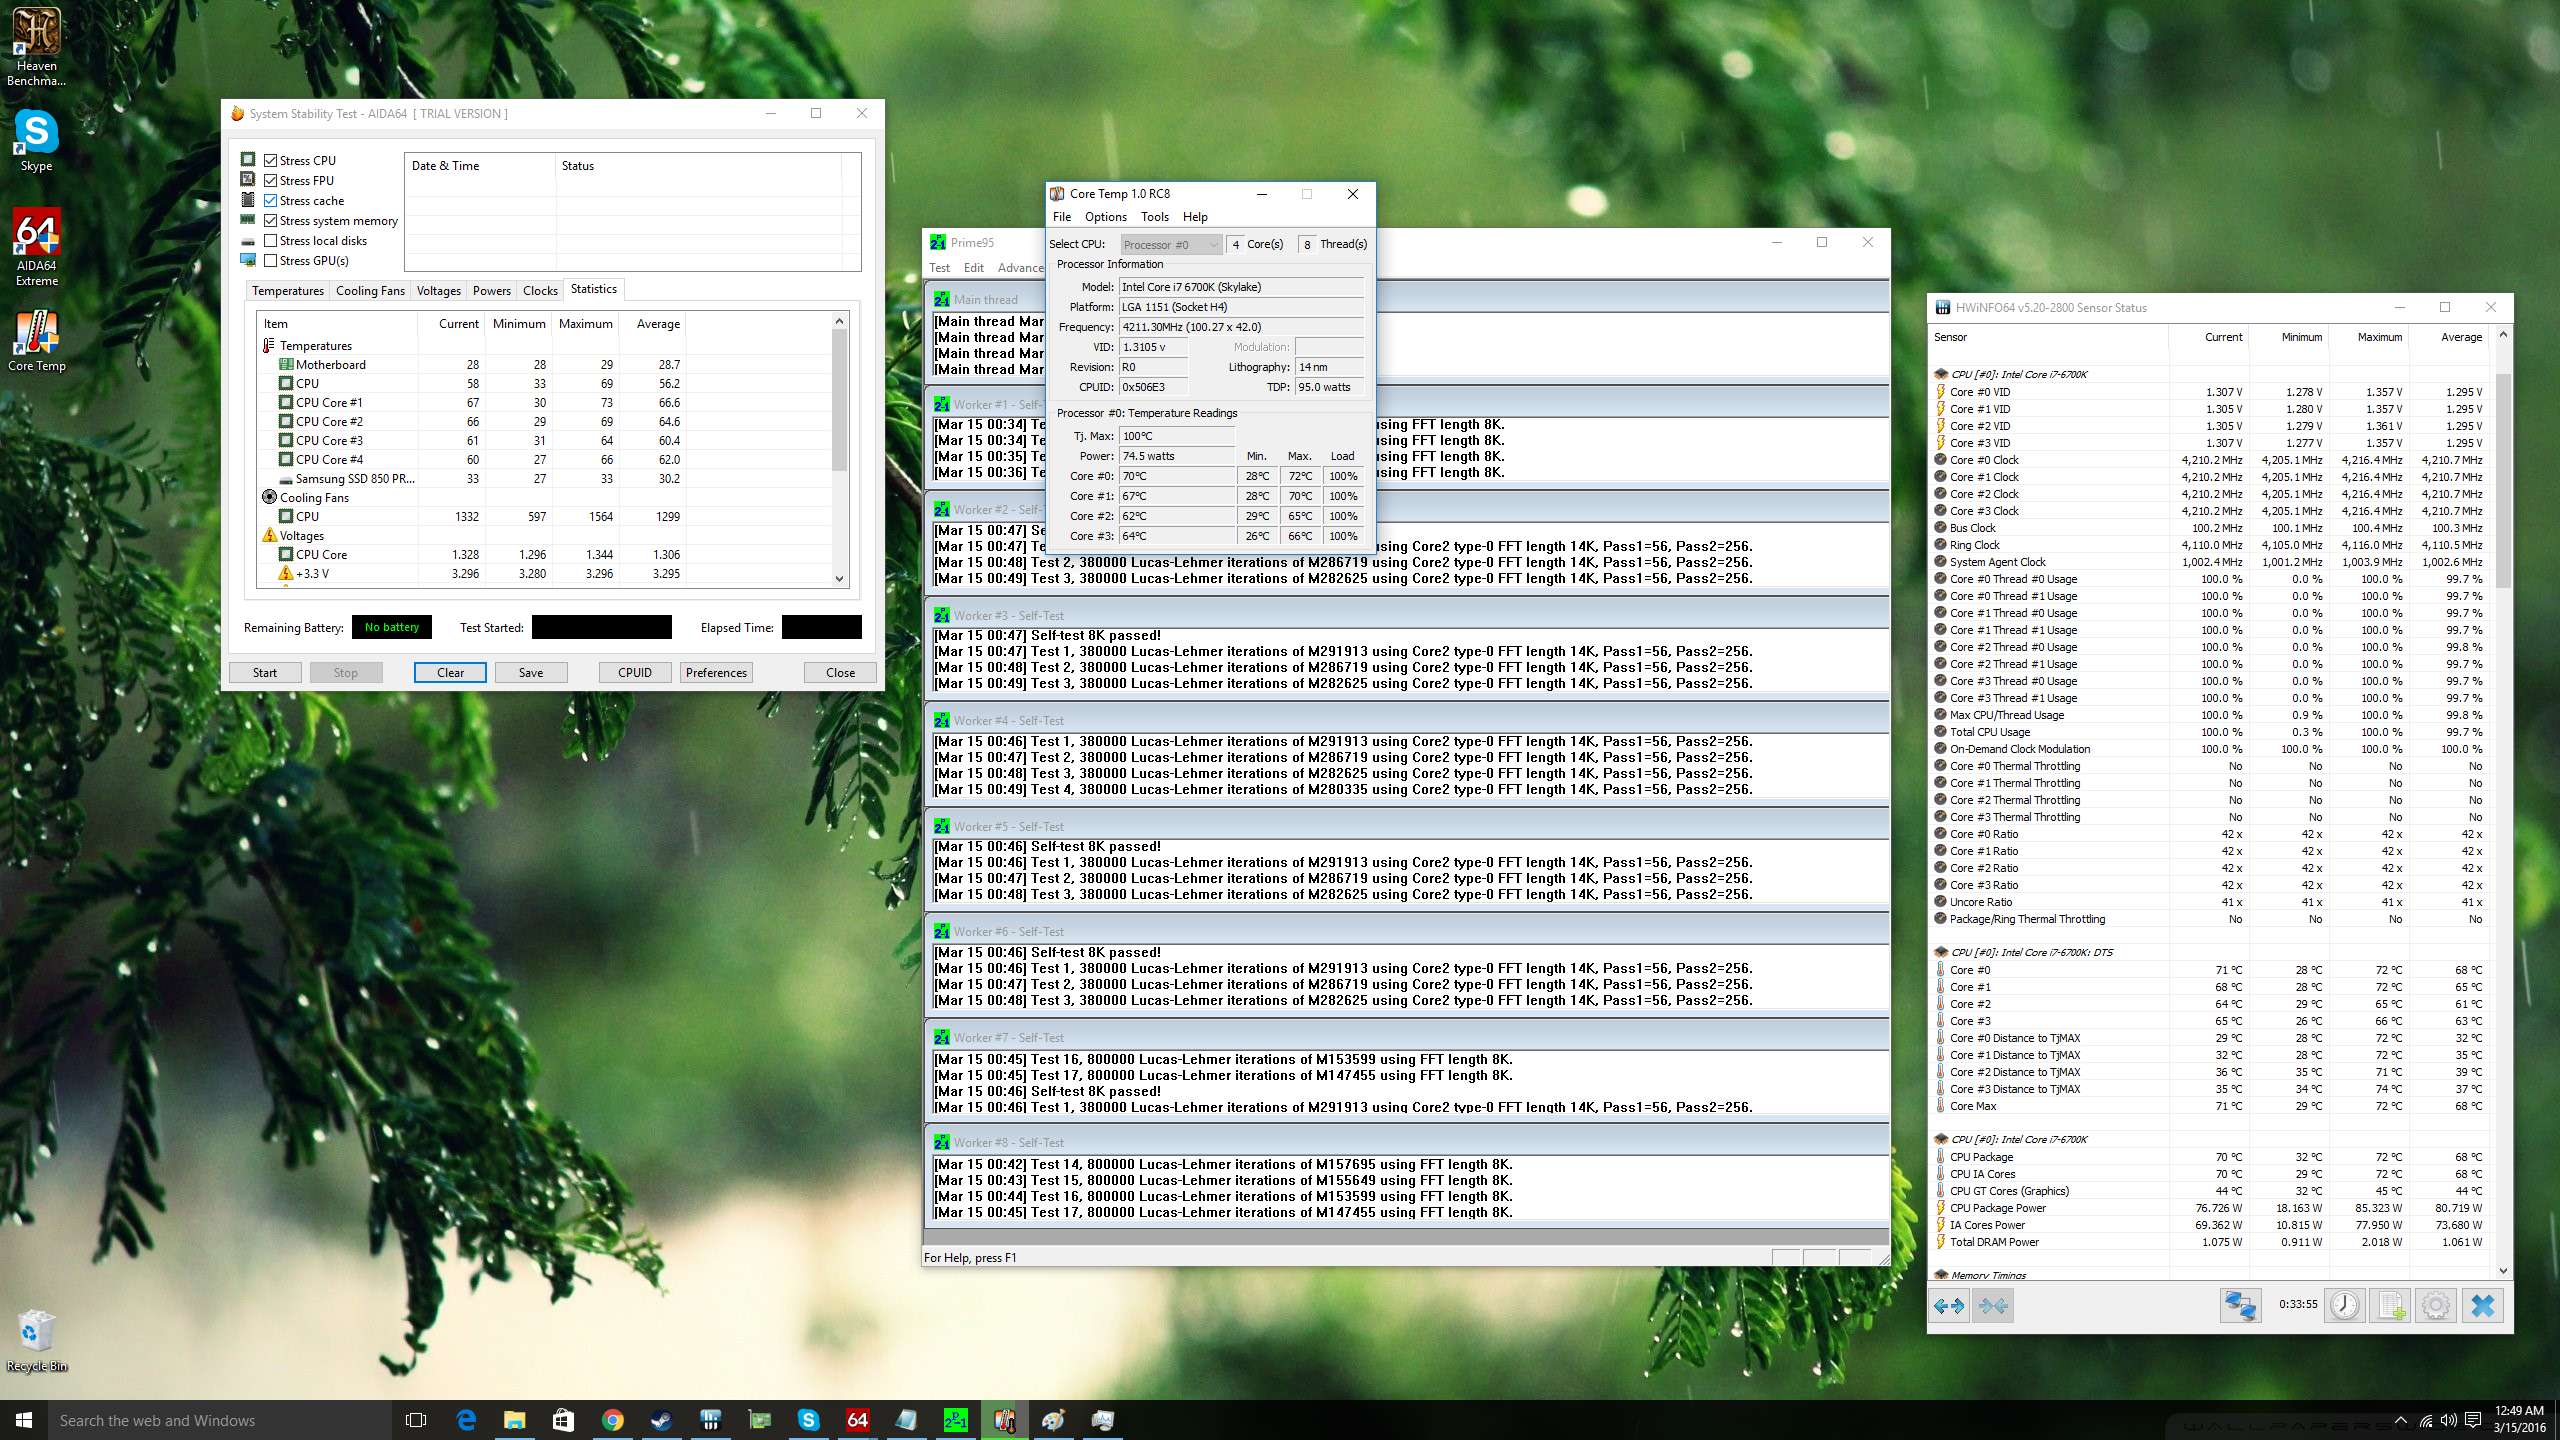Click taskbar search box
2560x1440 pixels.
pos(218,1420)
